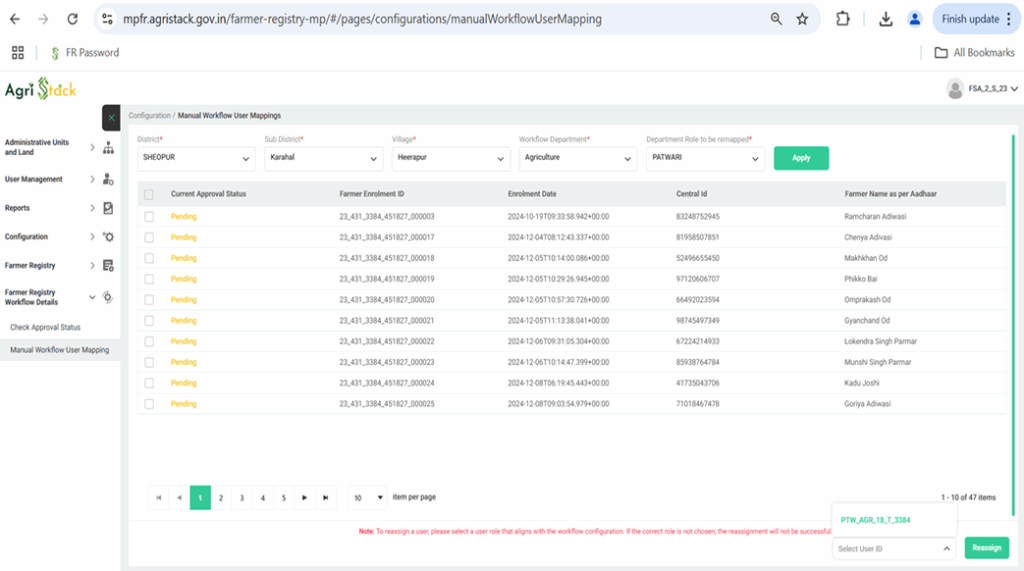1024x571 pixels.
Task: Tick checkbox for Ramcharan Adiwasi row
Action: pyautogui.click(x=149, y=217)
